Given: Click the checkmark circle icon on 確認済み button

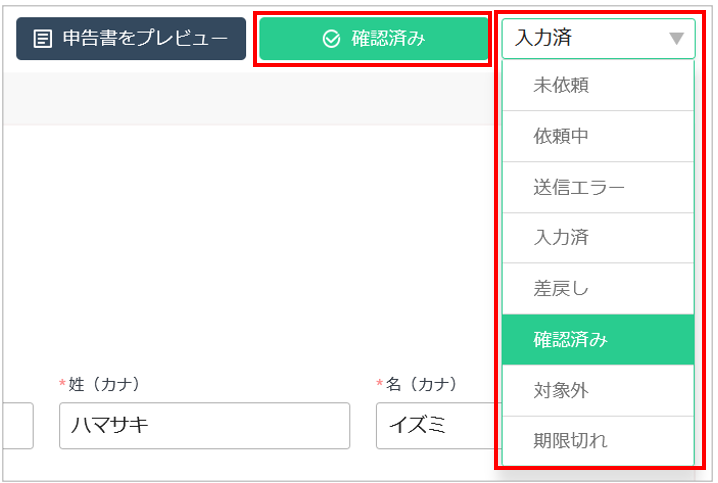Looking at the screenshot, I should [331, 39].
